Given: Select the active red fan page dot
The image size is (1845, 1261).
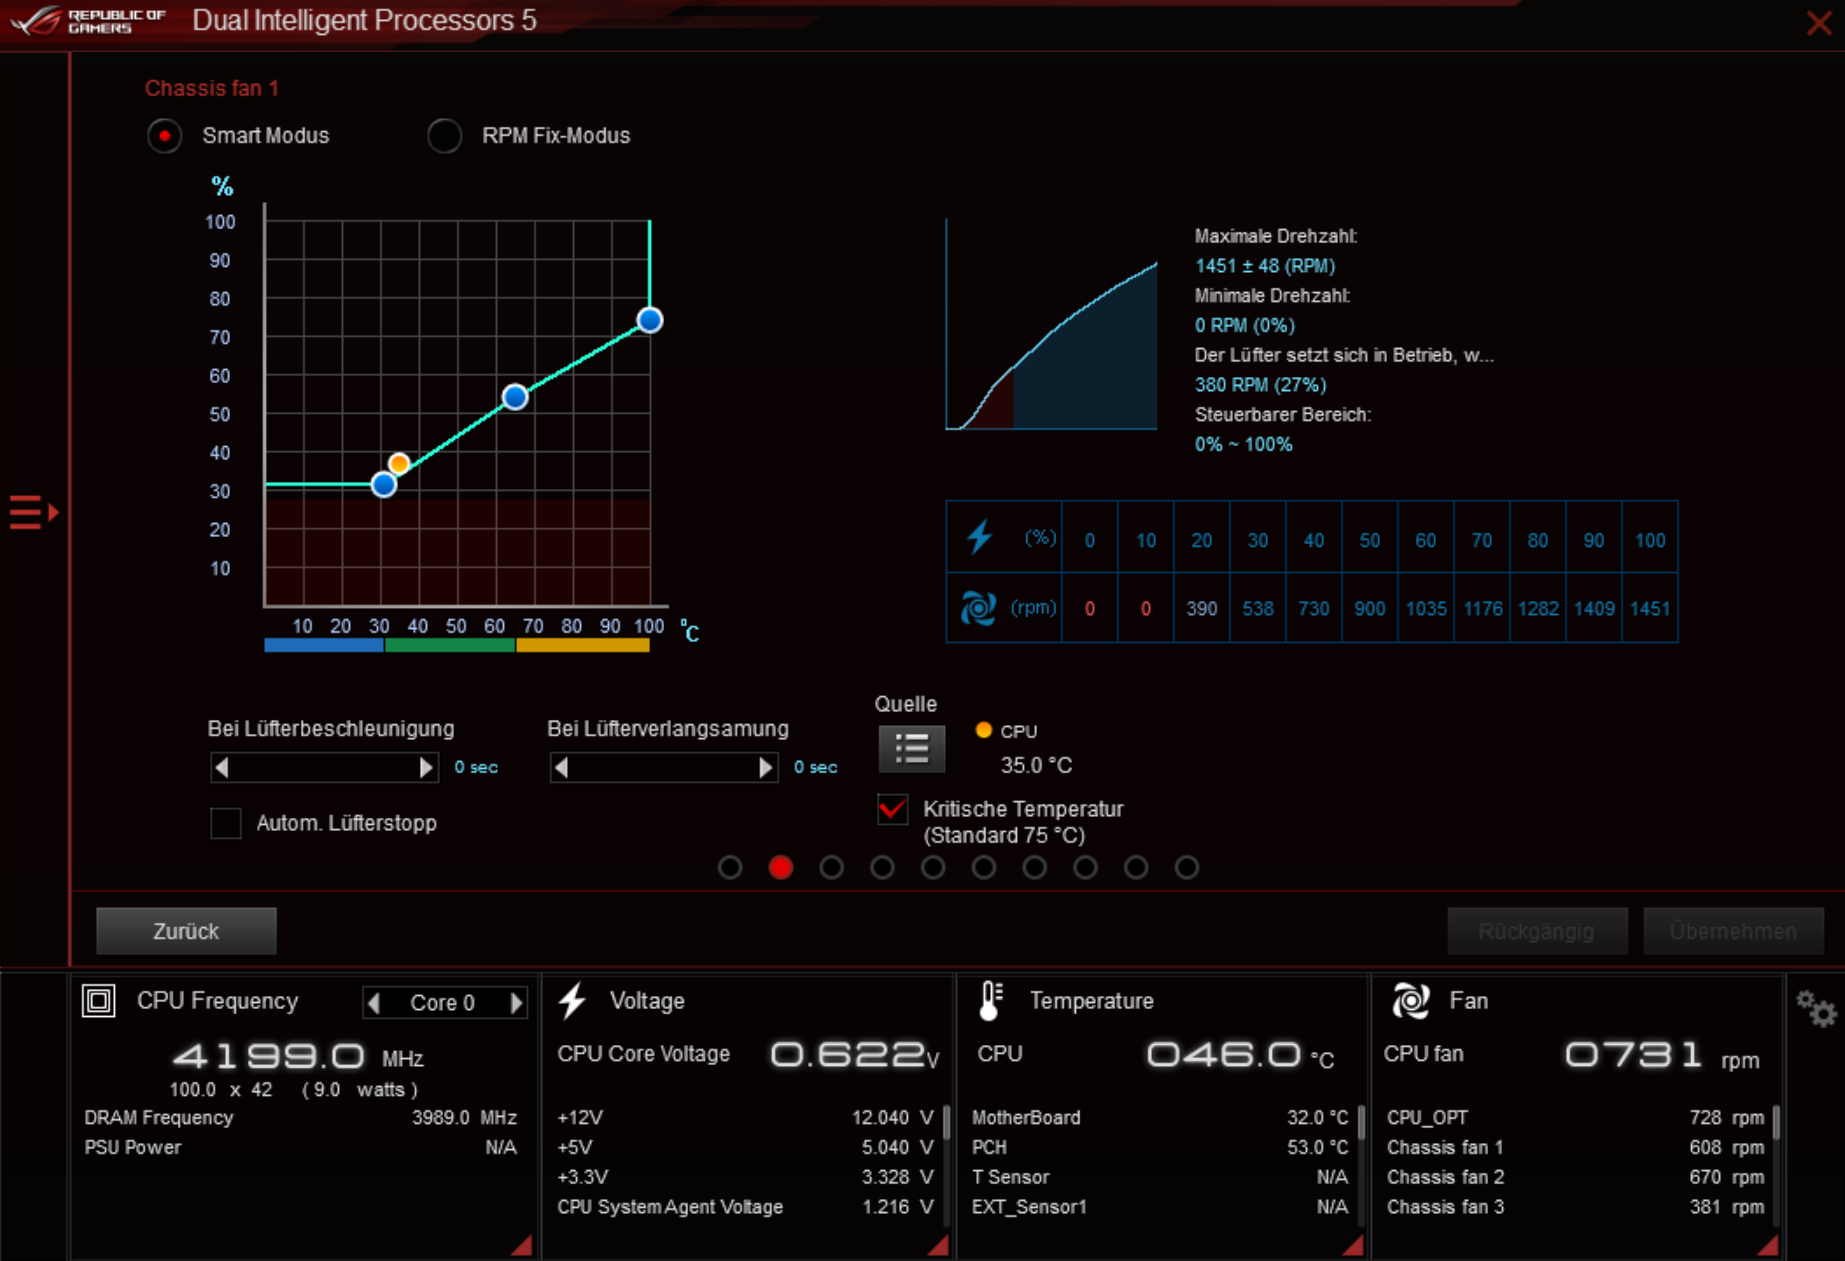Looking at the screenshot, I should [x=781, y=867].
